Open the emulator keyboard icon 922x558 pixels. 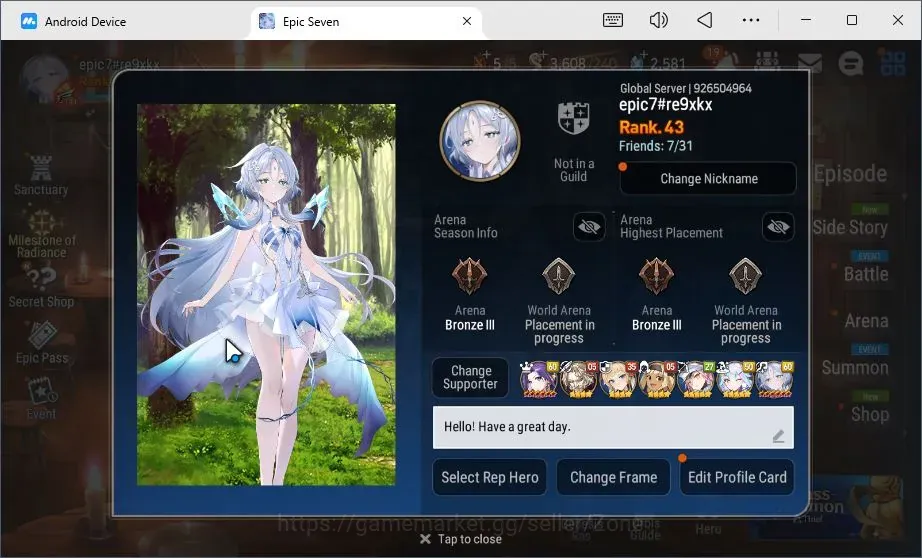tap(613, 21)
